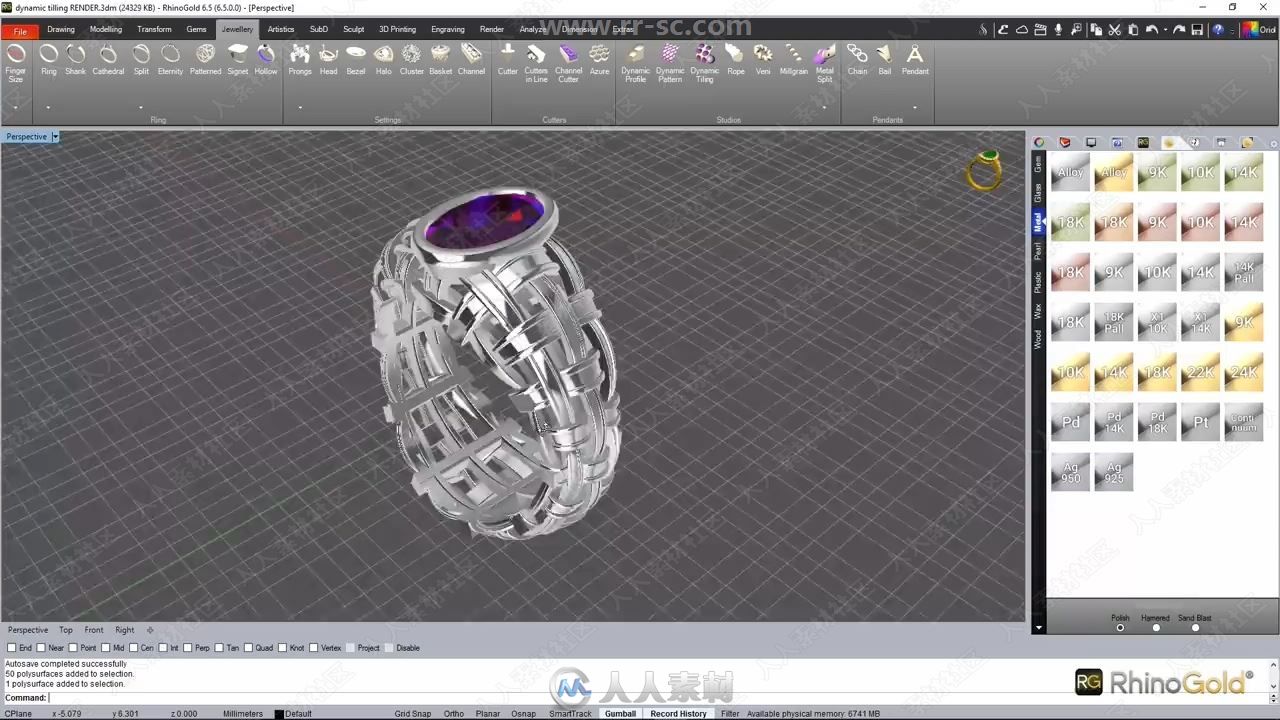Select the Hammered finish option
This screenshot has height=720, width=1280.
(x=1157, y=628)
